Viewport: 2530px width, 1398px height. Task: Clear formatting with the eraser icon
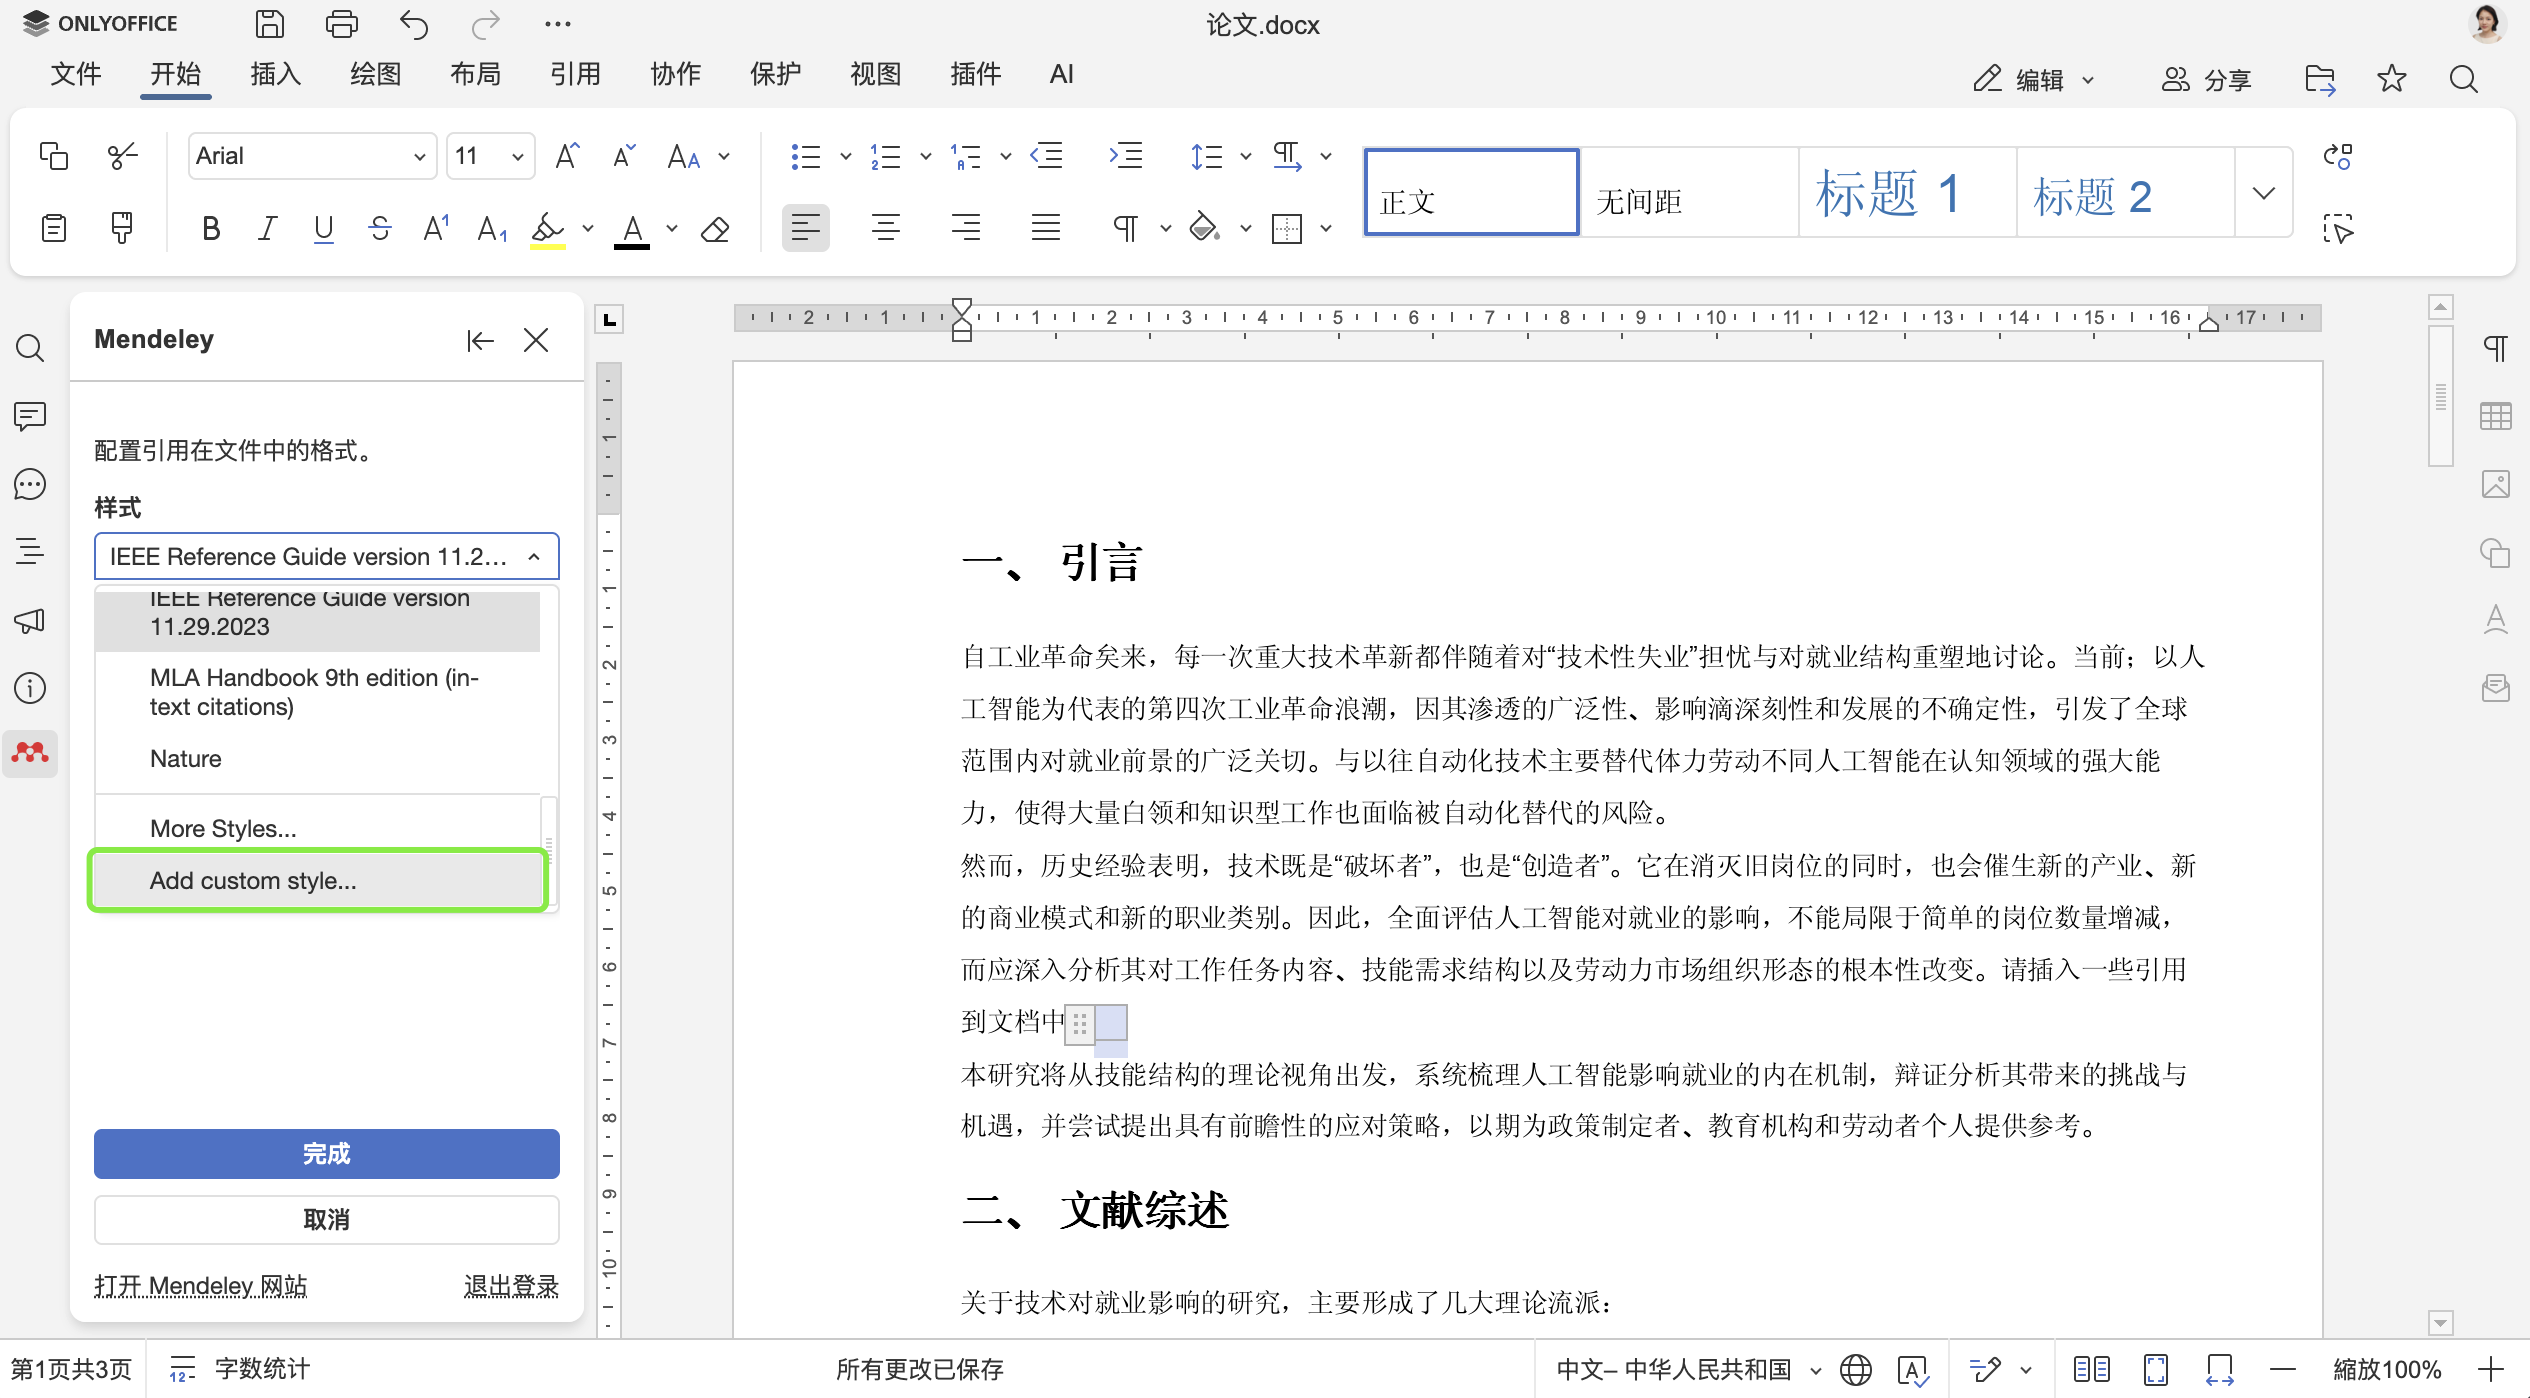click(x=715, y=229)
